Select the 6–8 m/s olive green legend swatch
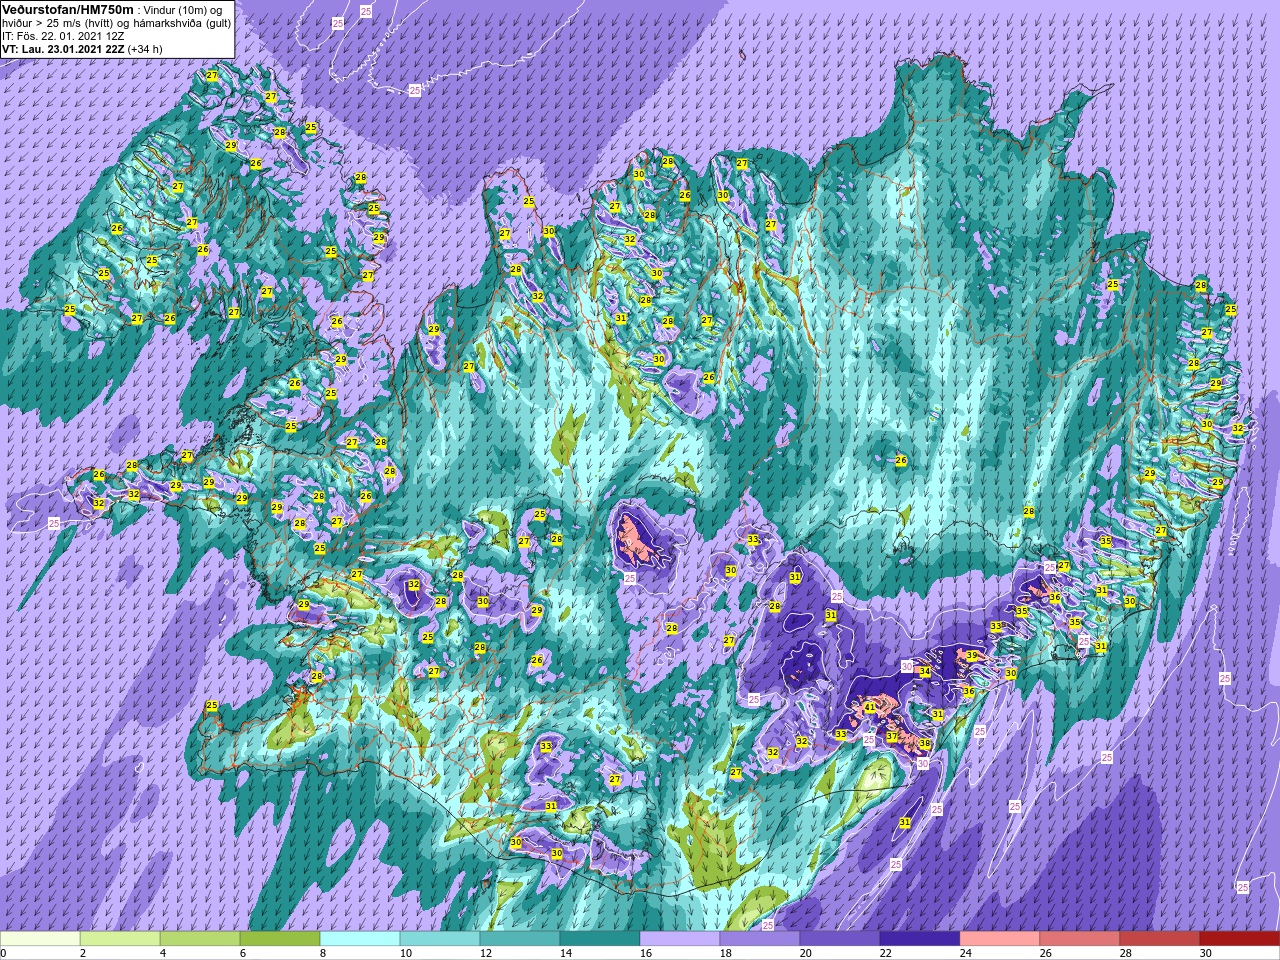The height and width of the screenshot is (960, 1280). click(280, 939)
